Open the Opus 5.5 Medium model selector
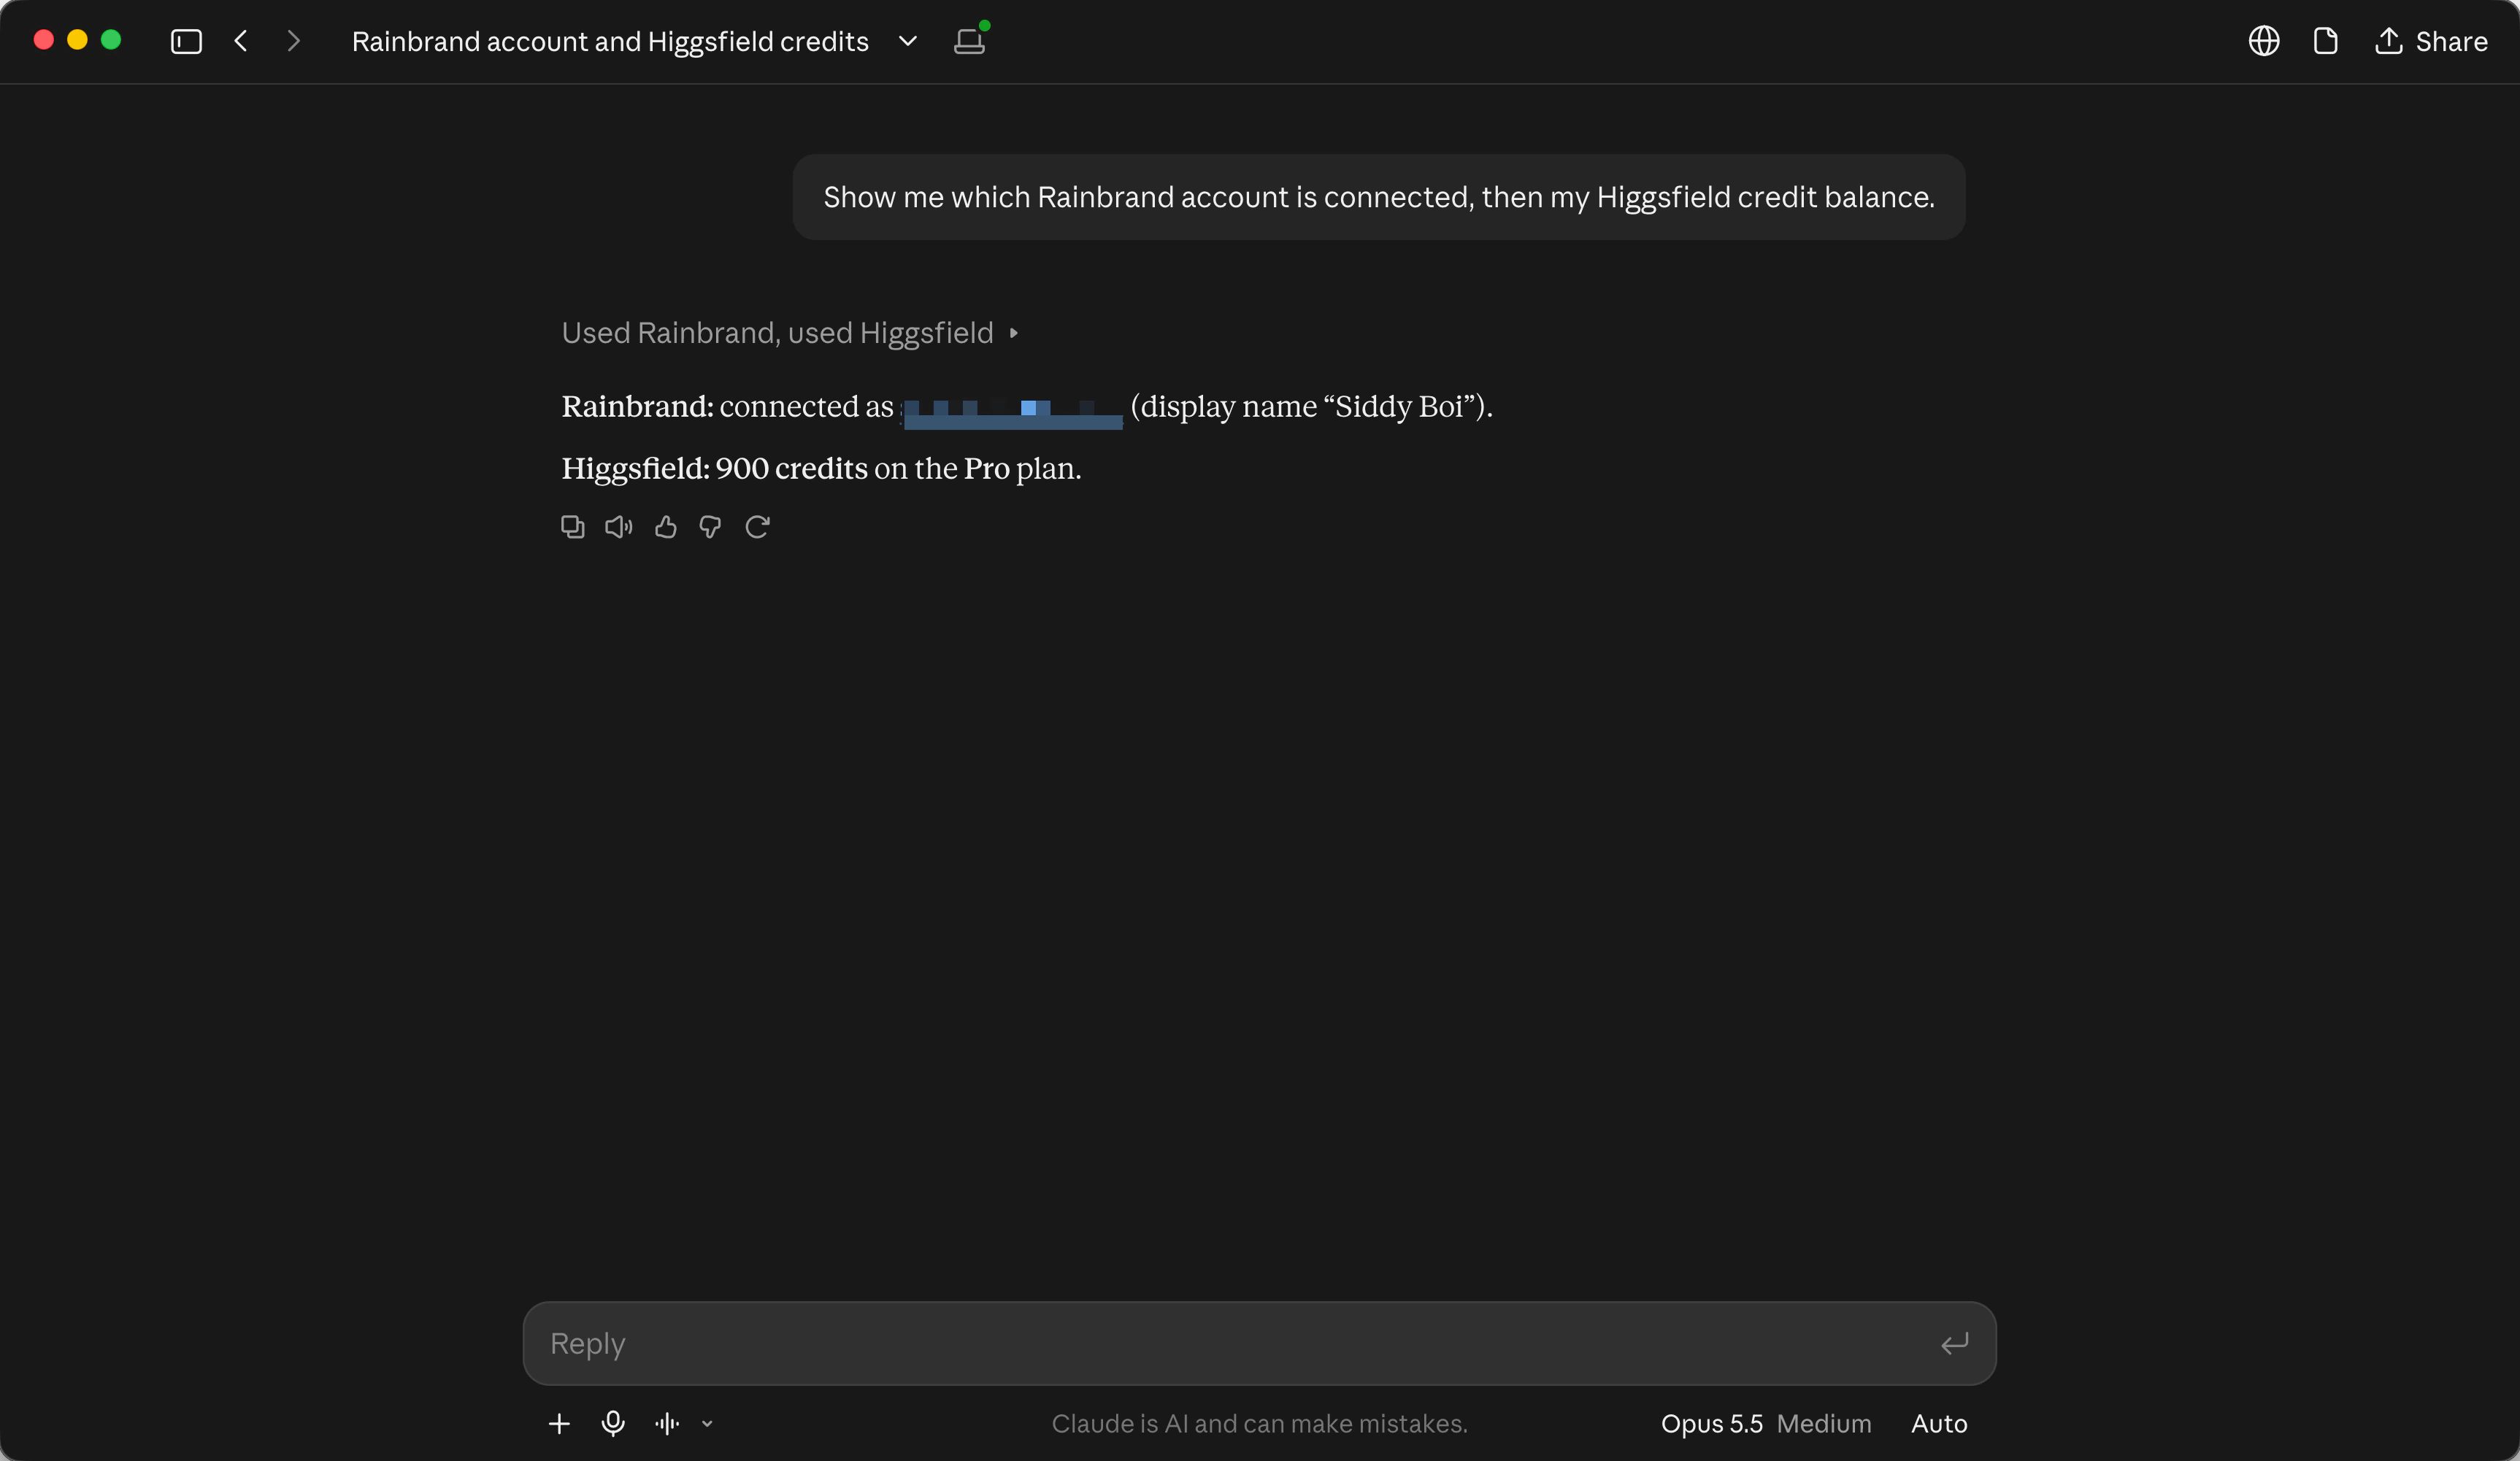Screen dimensions: 2520x1461 coord(1766,1423)
